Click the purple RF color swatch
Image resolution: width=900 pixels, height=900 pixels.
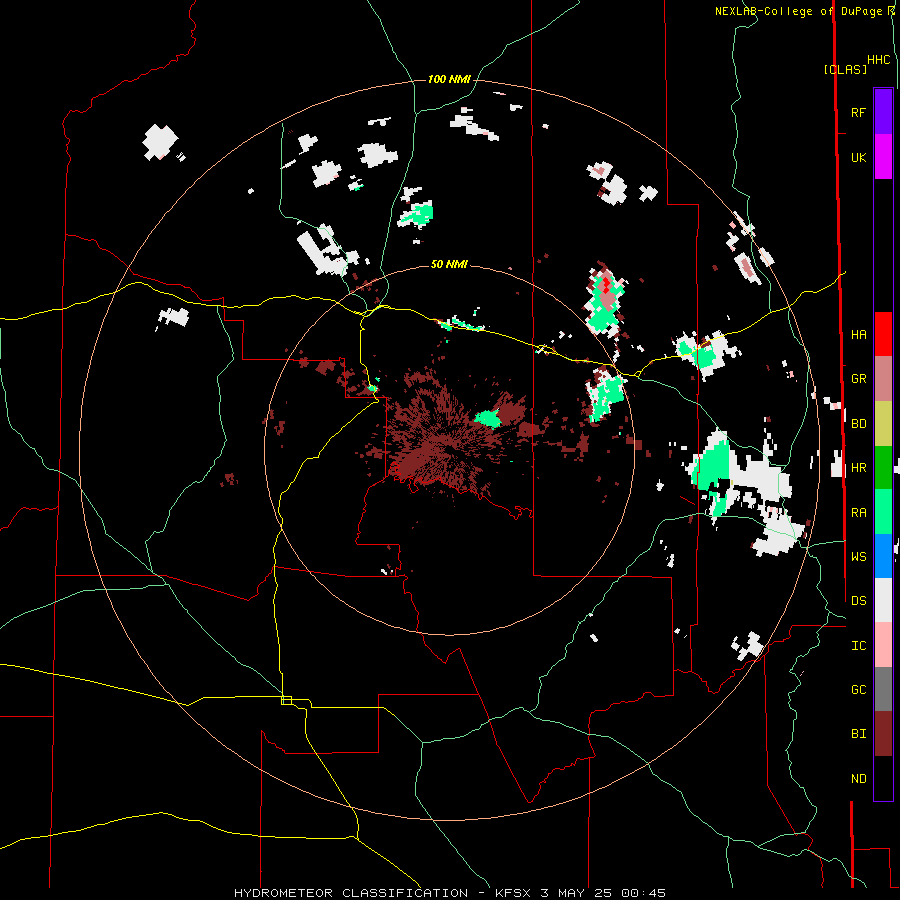click(x=883, y=112)
